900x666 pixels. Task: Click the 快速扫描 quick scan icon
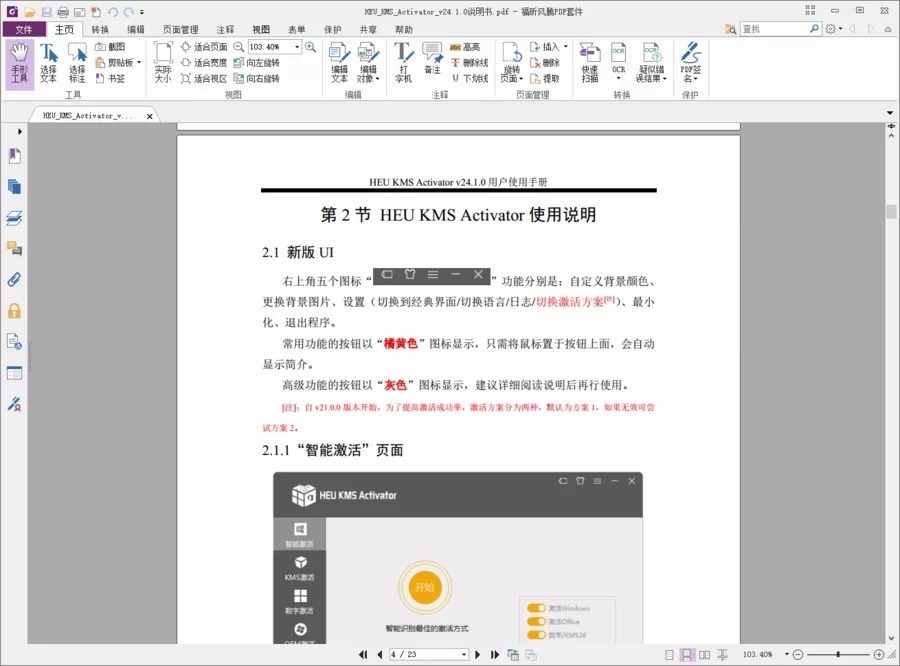(x=590, y=63)
